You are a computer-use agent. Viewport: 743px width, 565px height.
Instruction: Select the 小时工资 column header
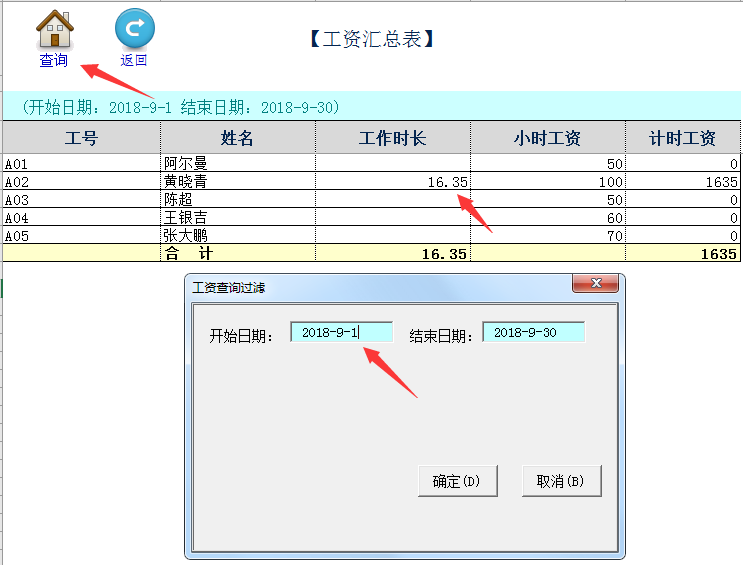click(548, 137)
